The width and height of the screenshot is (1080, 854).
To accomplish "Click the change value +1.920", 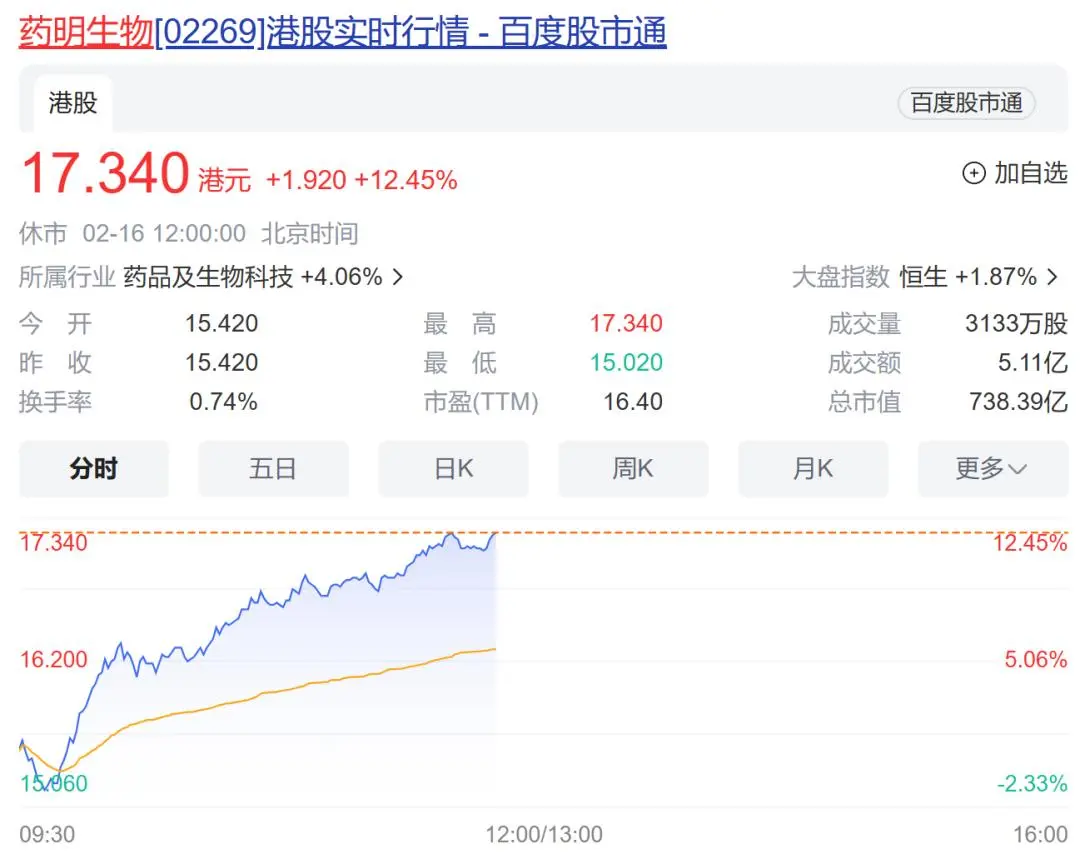I will [x=306, y=180].
